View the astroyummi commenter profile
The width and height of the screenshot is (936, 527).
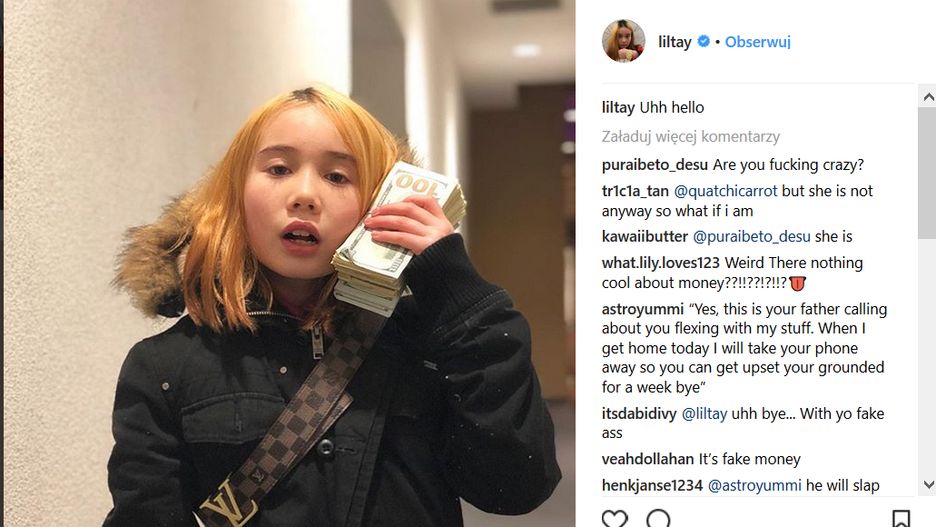click(643, 309)
